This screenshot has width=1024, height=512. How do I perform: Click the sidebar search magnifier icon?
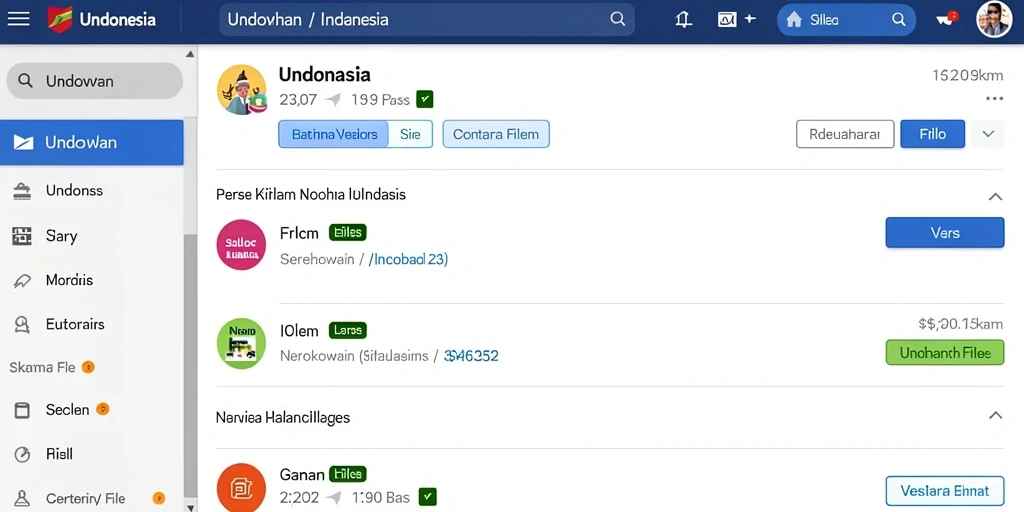25,81
